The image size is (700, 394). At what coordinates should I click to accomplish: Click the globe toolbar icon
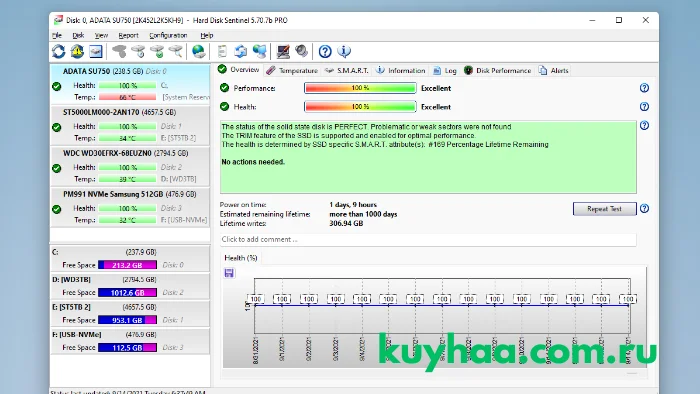199,52
